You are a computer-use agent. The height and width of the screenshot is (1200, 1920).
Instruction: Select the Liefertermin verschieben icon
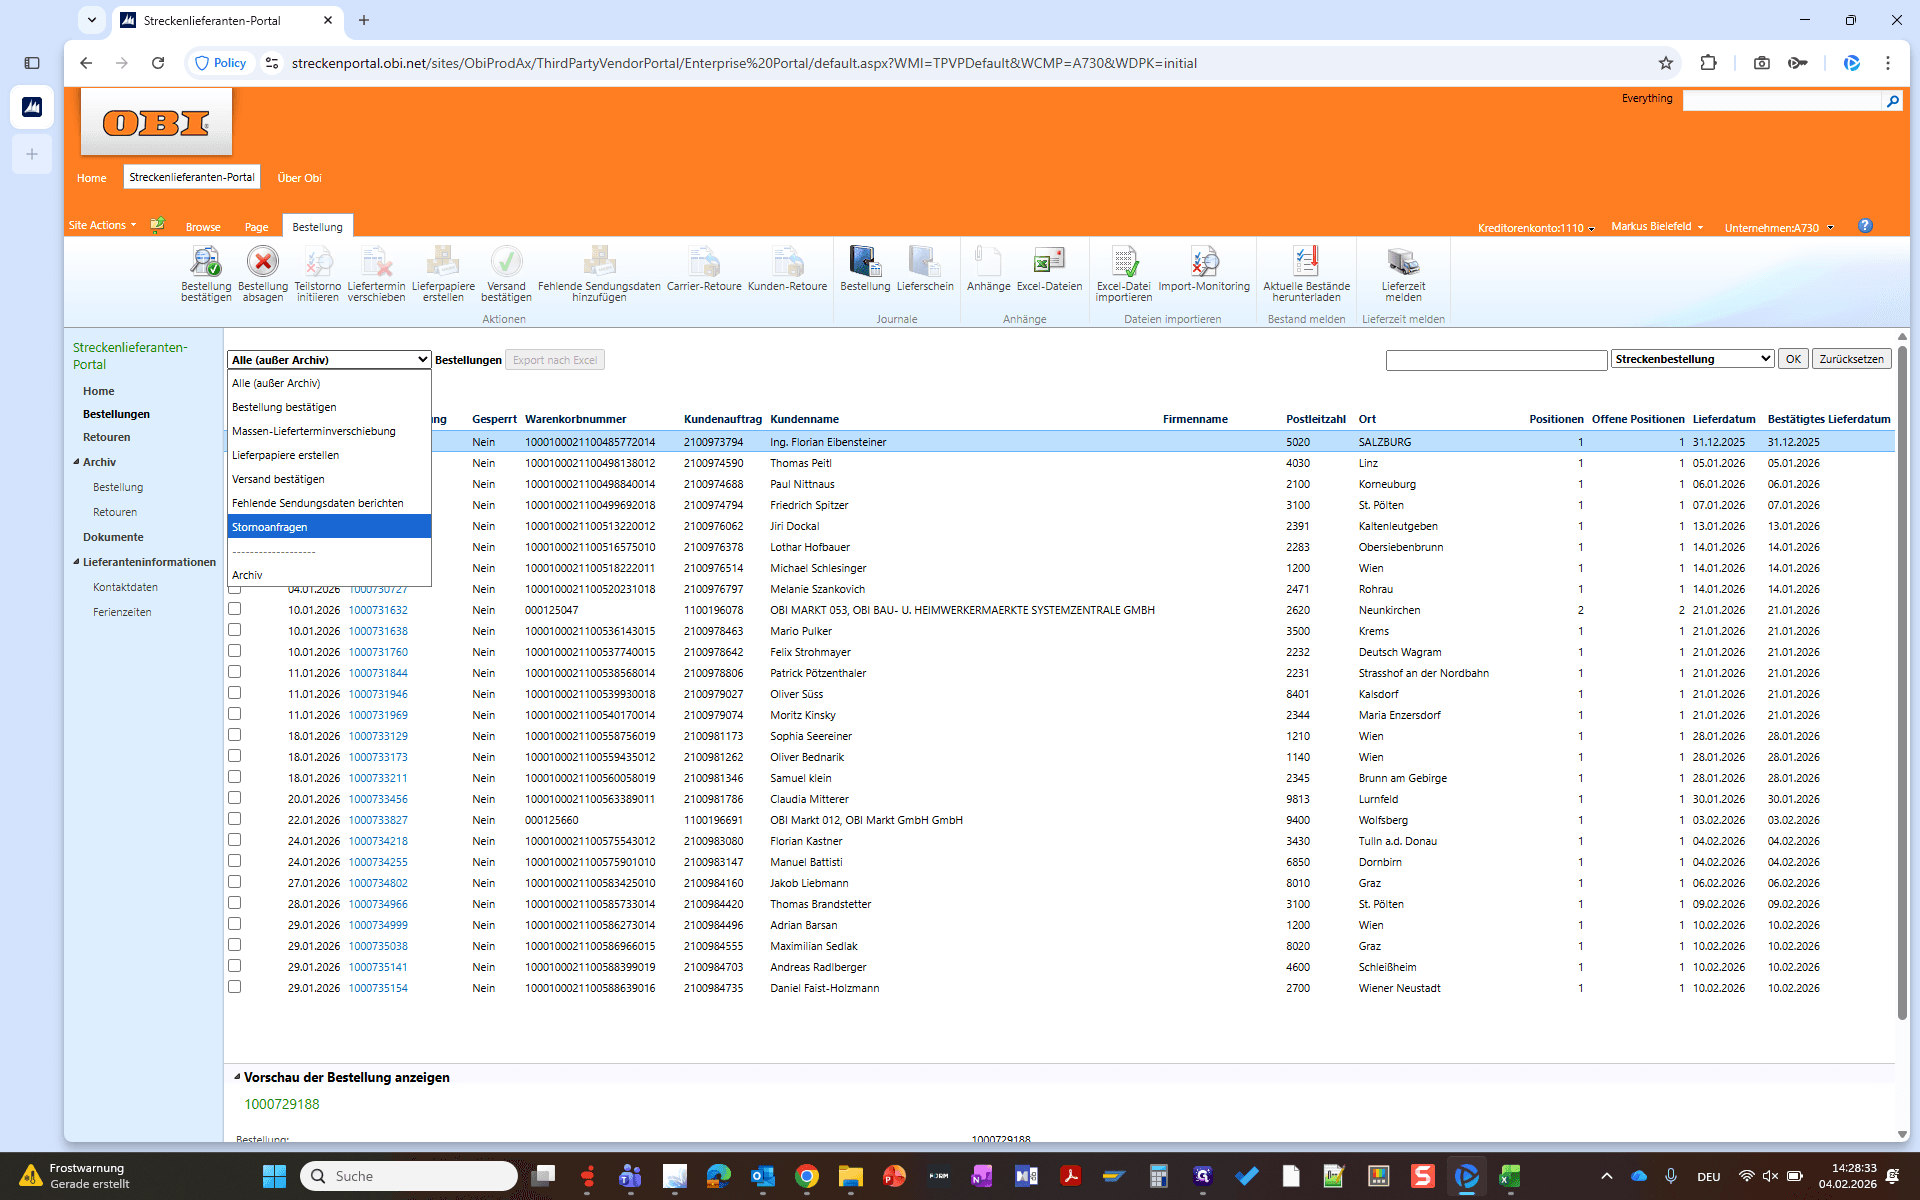[x=376, y=262]
